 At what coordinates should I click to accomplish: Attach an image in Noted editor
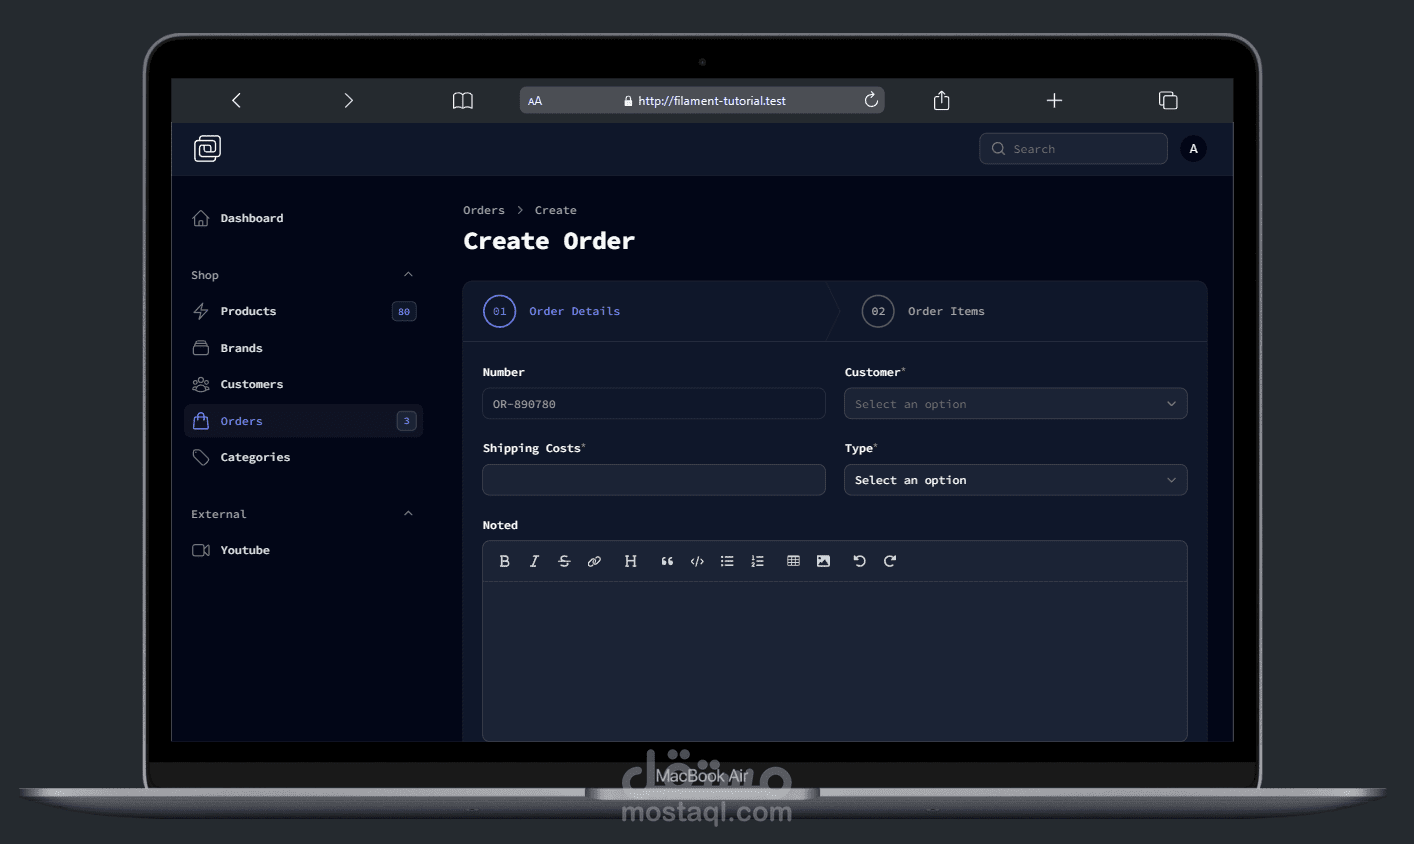[823, 561]
